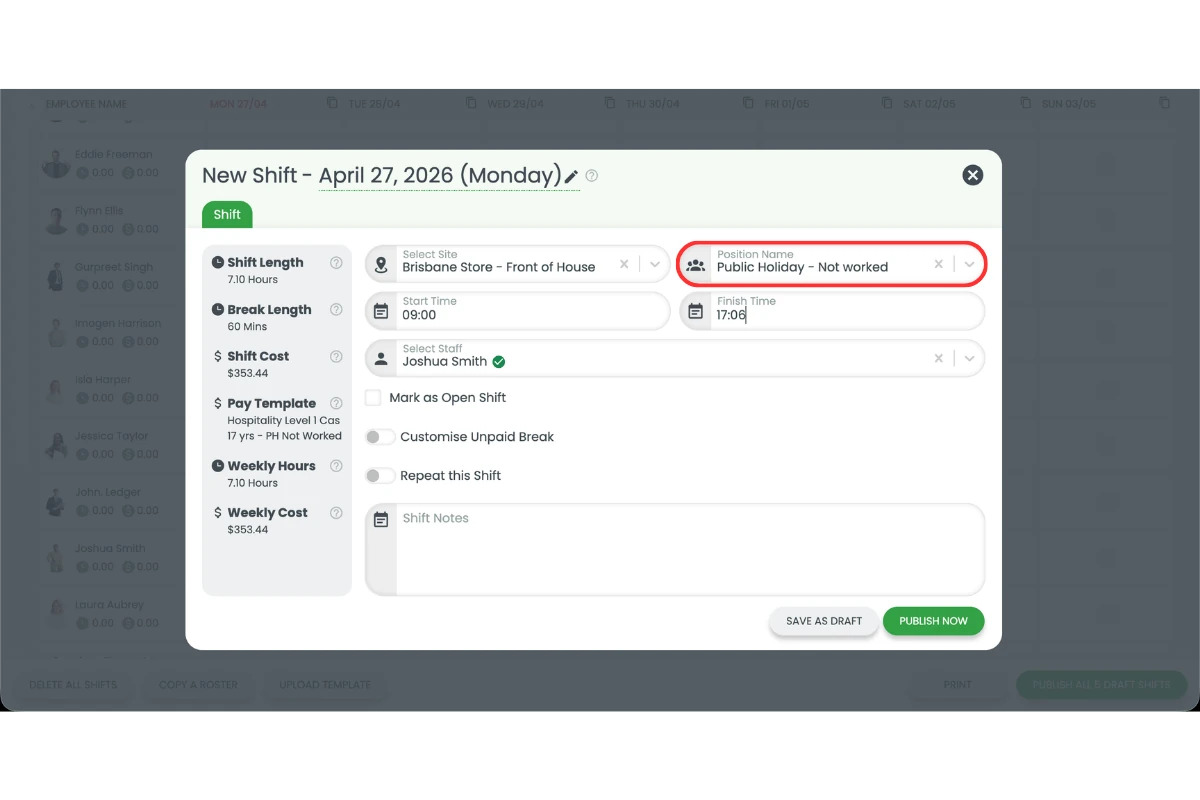Select Eddie Freeman in the background roster
Screen dimensions: 1200x800
point(113,154)
